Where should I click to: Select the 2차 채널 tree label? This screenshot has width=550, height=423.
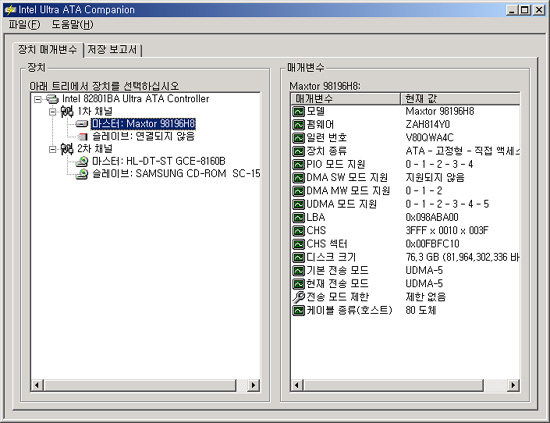click(95, 149)
